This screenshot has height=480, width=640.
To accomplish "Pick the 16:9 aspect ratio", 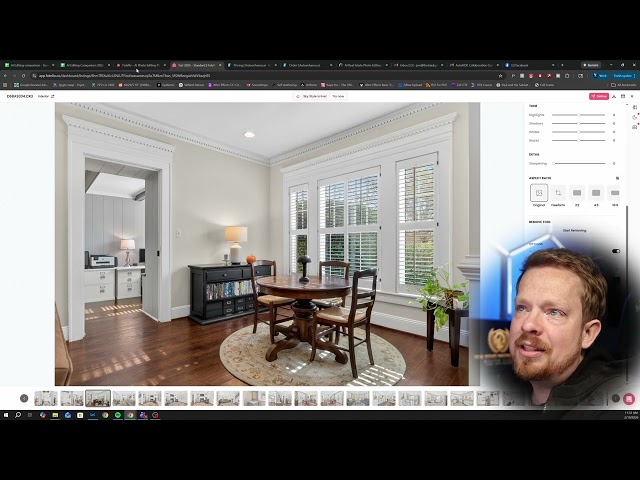I will click(x=615, y=193).
